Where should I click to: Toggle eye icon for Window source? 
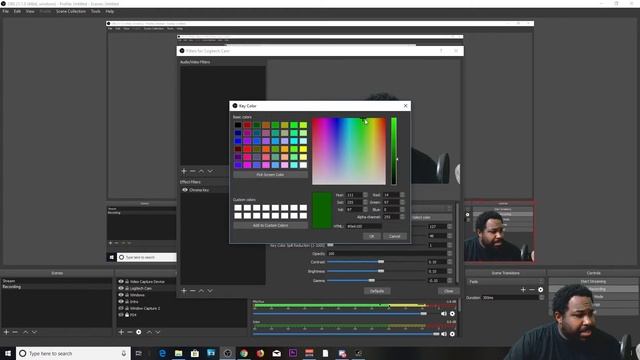point(121,294)
